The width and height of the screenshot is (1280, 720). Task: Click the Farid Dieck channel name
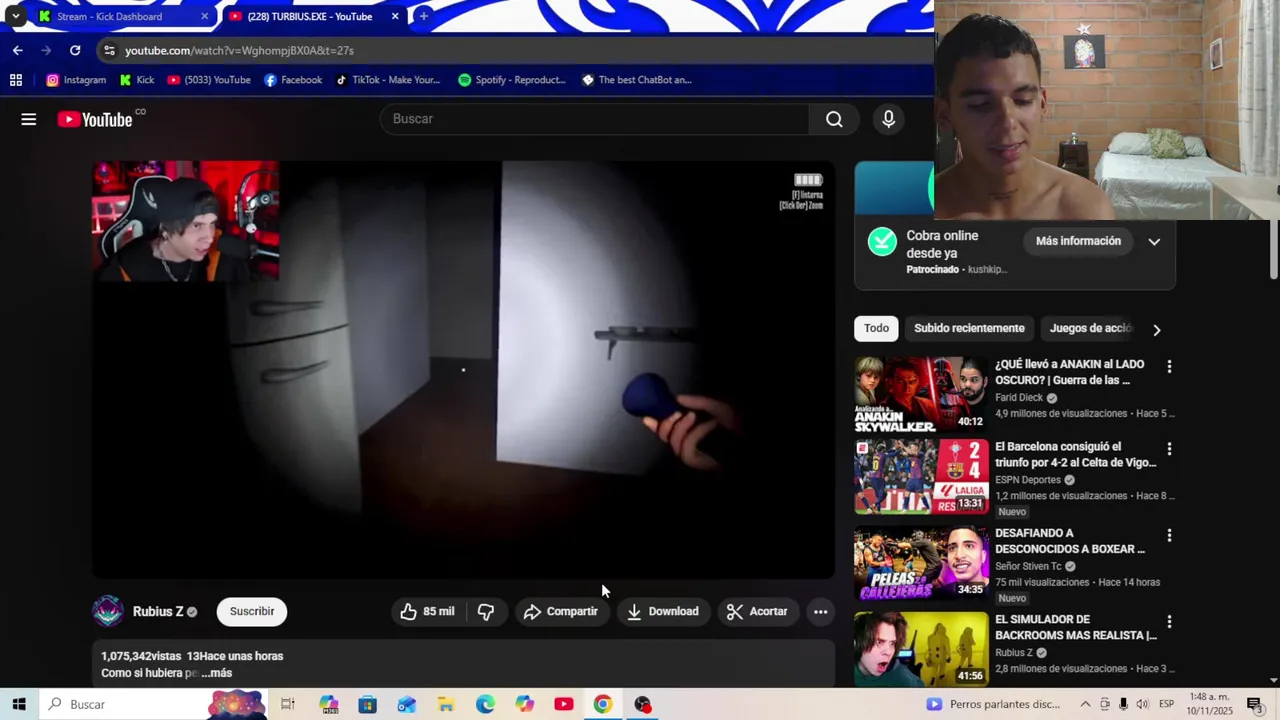pyautogui.click(x=1019, y=397)
